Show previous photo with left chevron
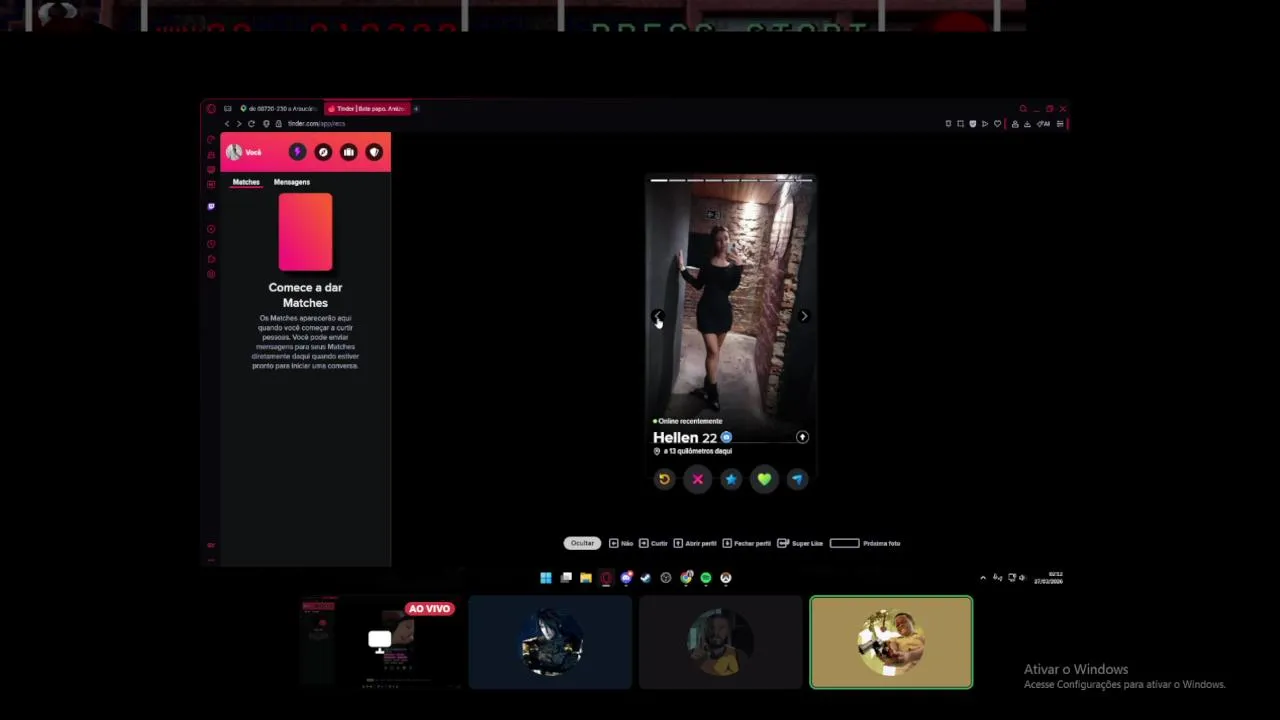Viewport: 1280px width, 720px height. click(x=657, y=316)
